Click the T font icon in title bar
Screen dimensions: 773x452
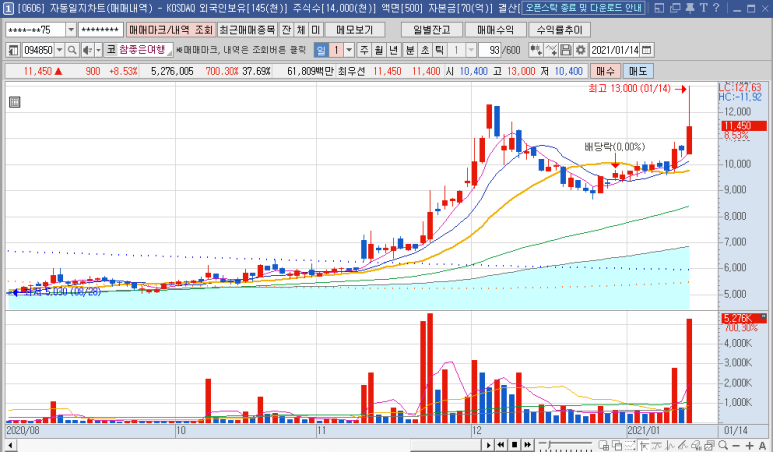pyautogui.click(x=703, y=8)
